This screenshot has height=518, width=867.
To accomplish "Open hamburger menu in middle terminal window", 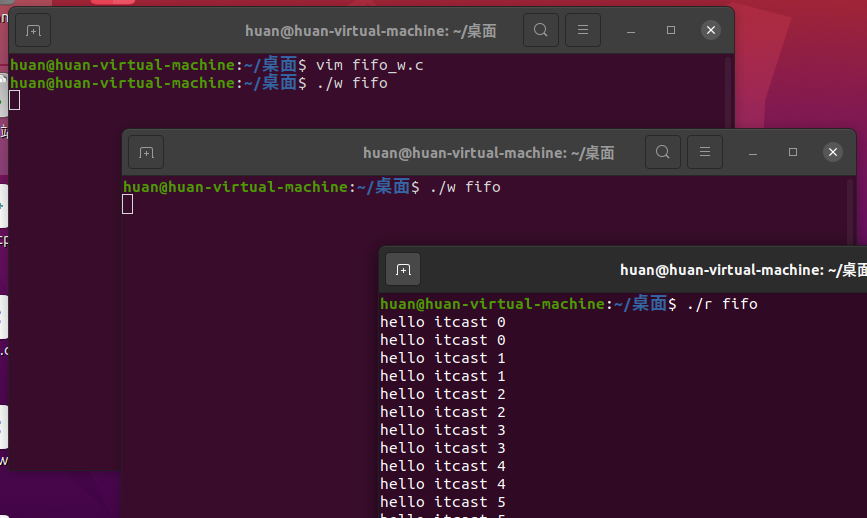I will (x=705, y=152).
